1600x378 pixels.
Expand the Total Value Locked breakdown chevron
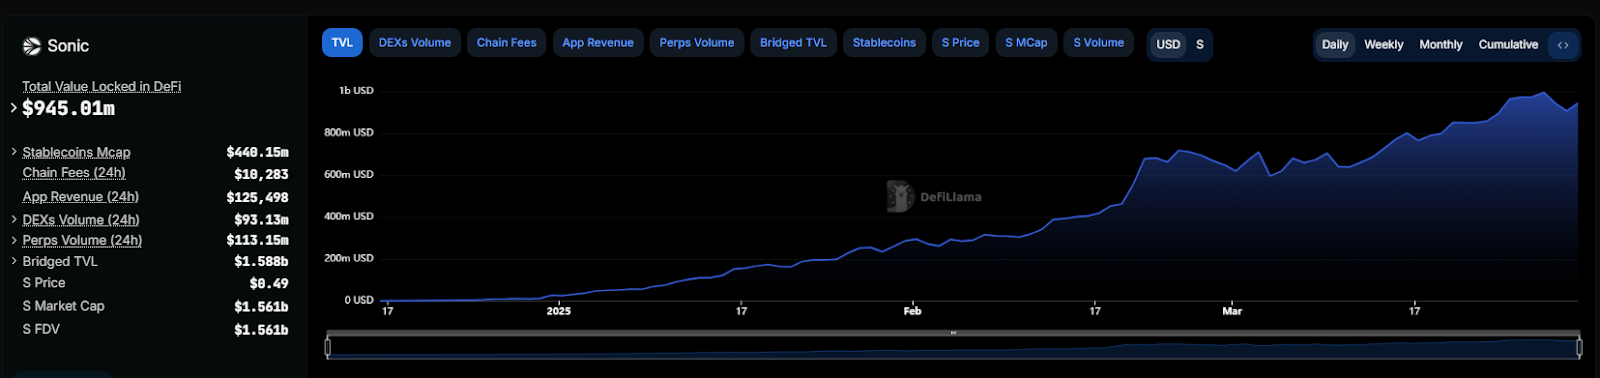pos(13,108)
